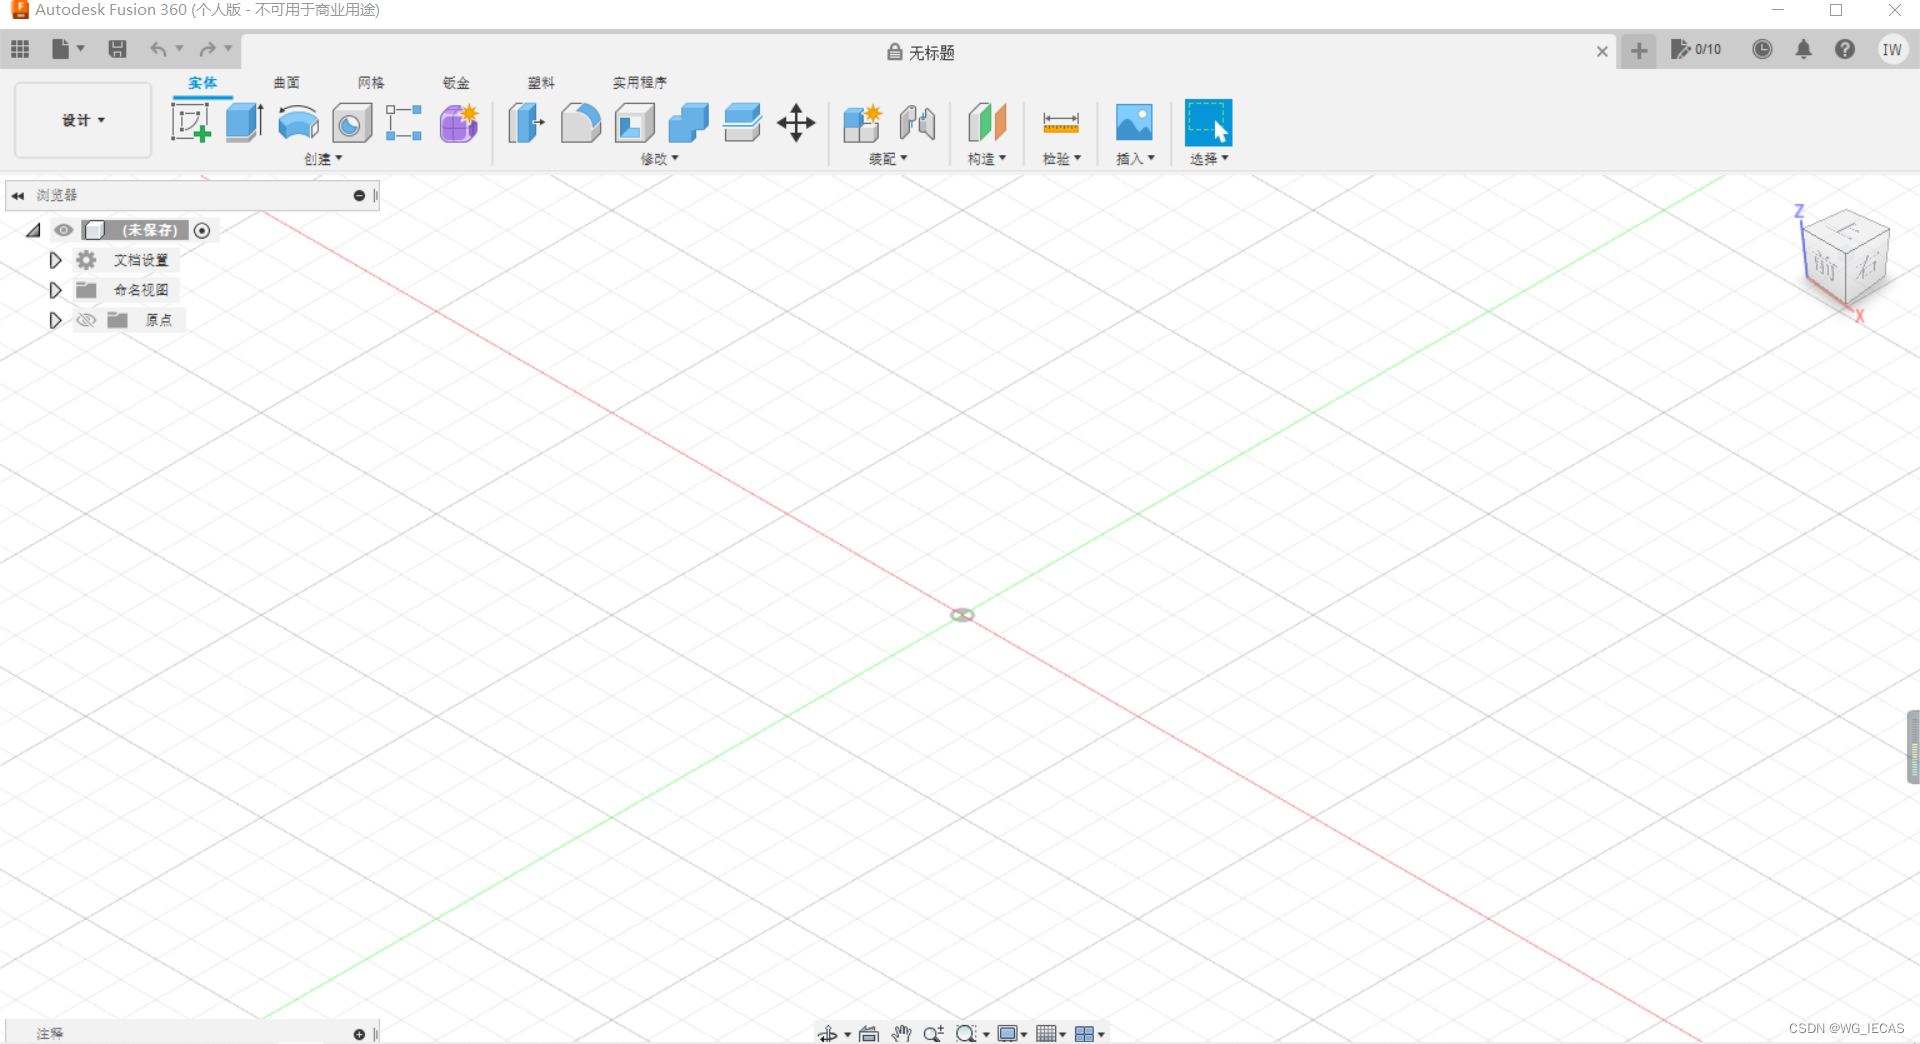Switch to the 曲面 ribbon tab

click(x=286, y=82)
